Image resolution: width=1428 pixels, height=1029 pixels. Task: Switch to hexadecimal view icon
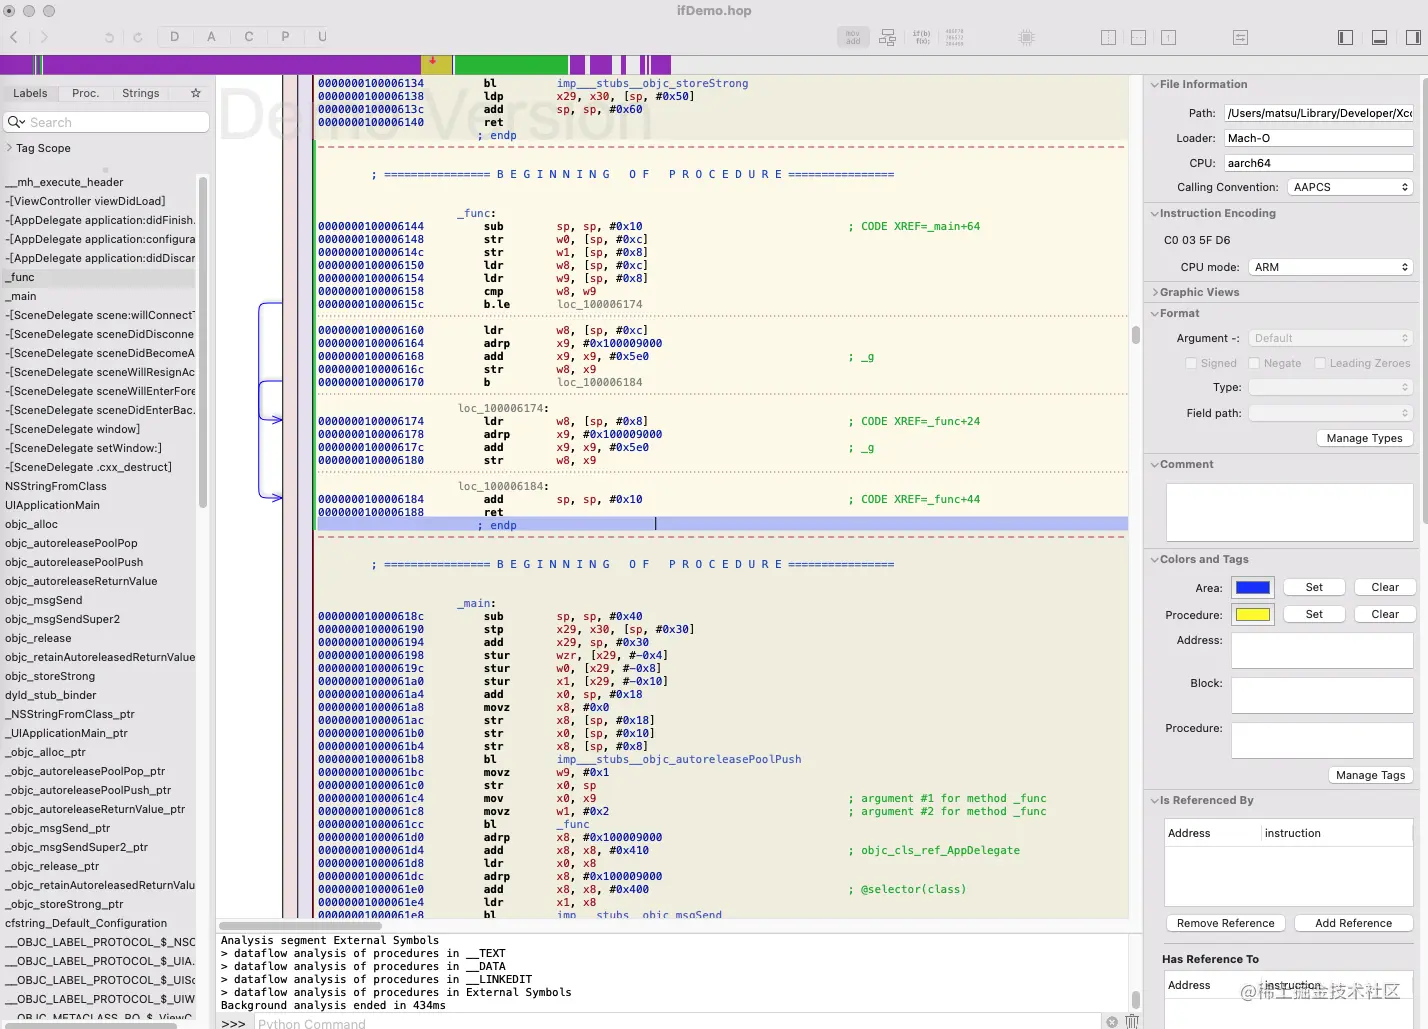(955, 38)
